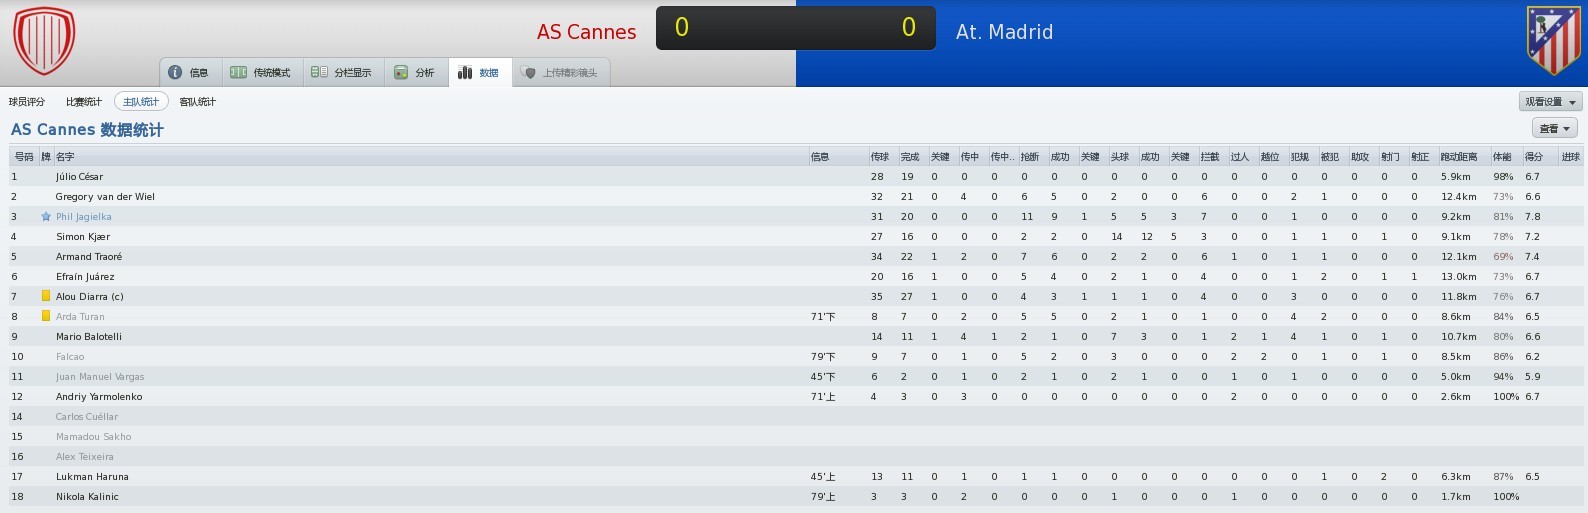Click the 数据 bar chart icon
1588x513 pixels.
tap(465, 72)
